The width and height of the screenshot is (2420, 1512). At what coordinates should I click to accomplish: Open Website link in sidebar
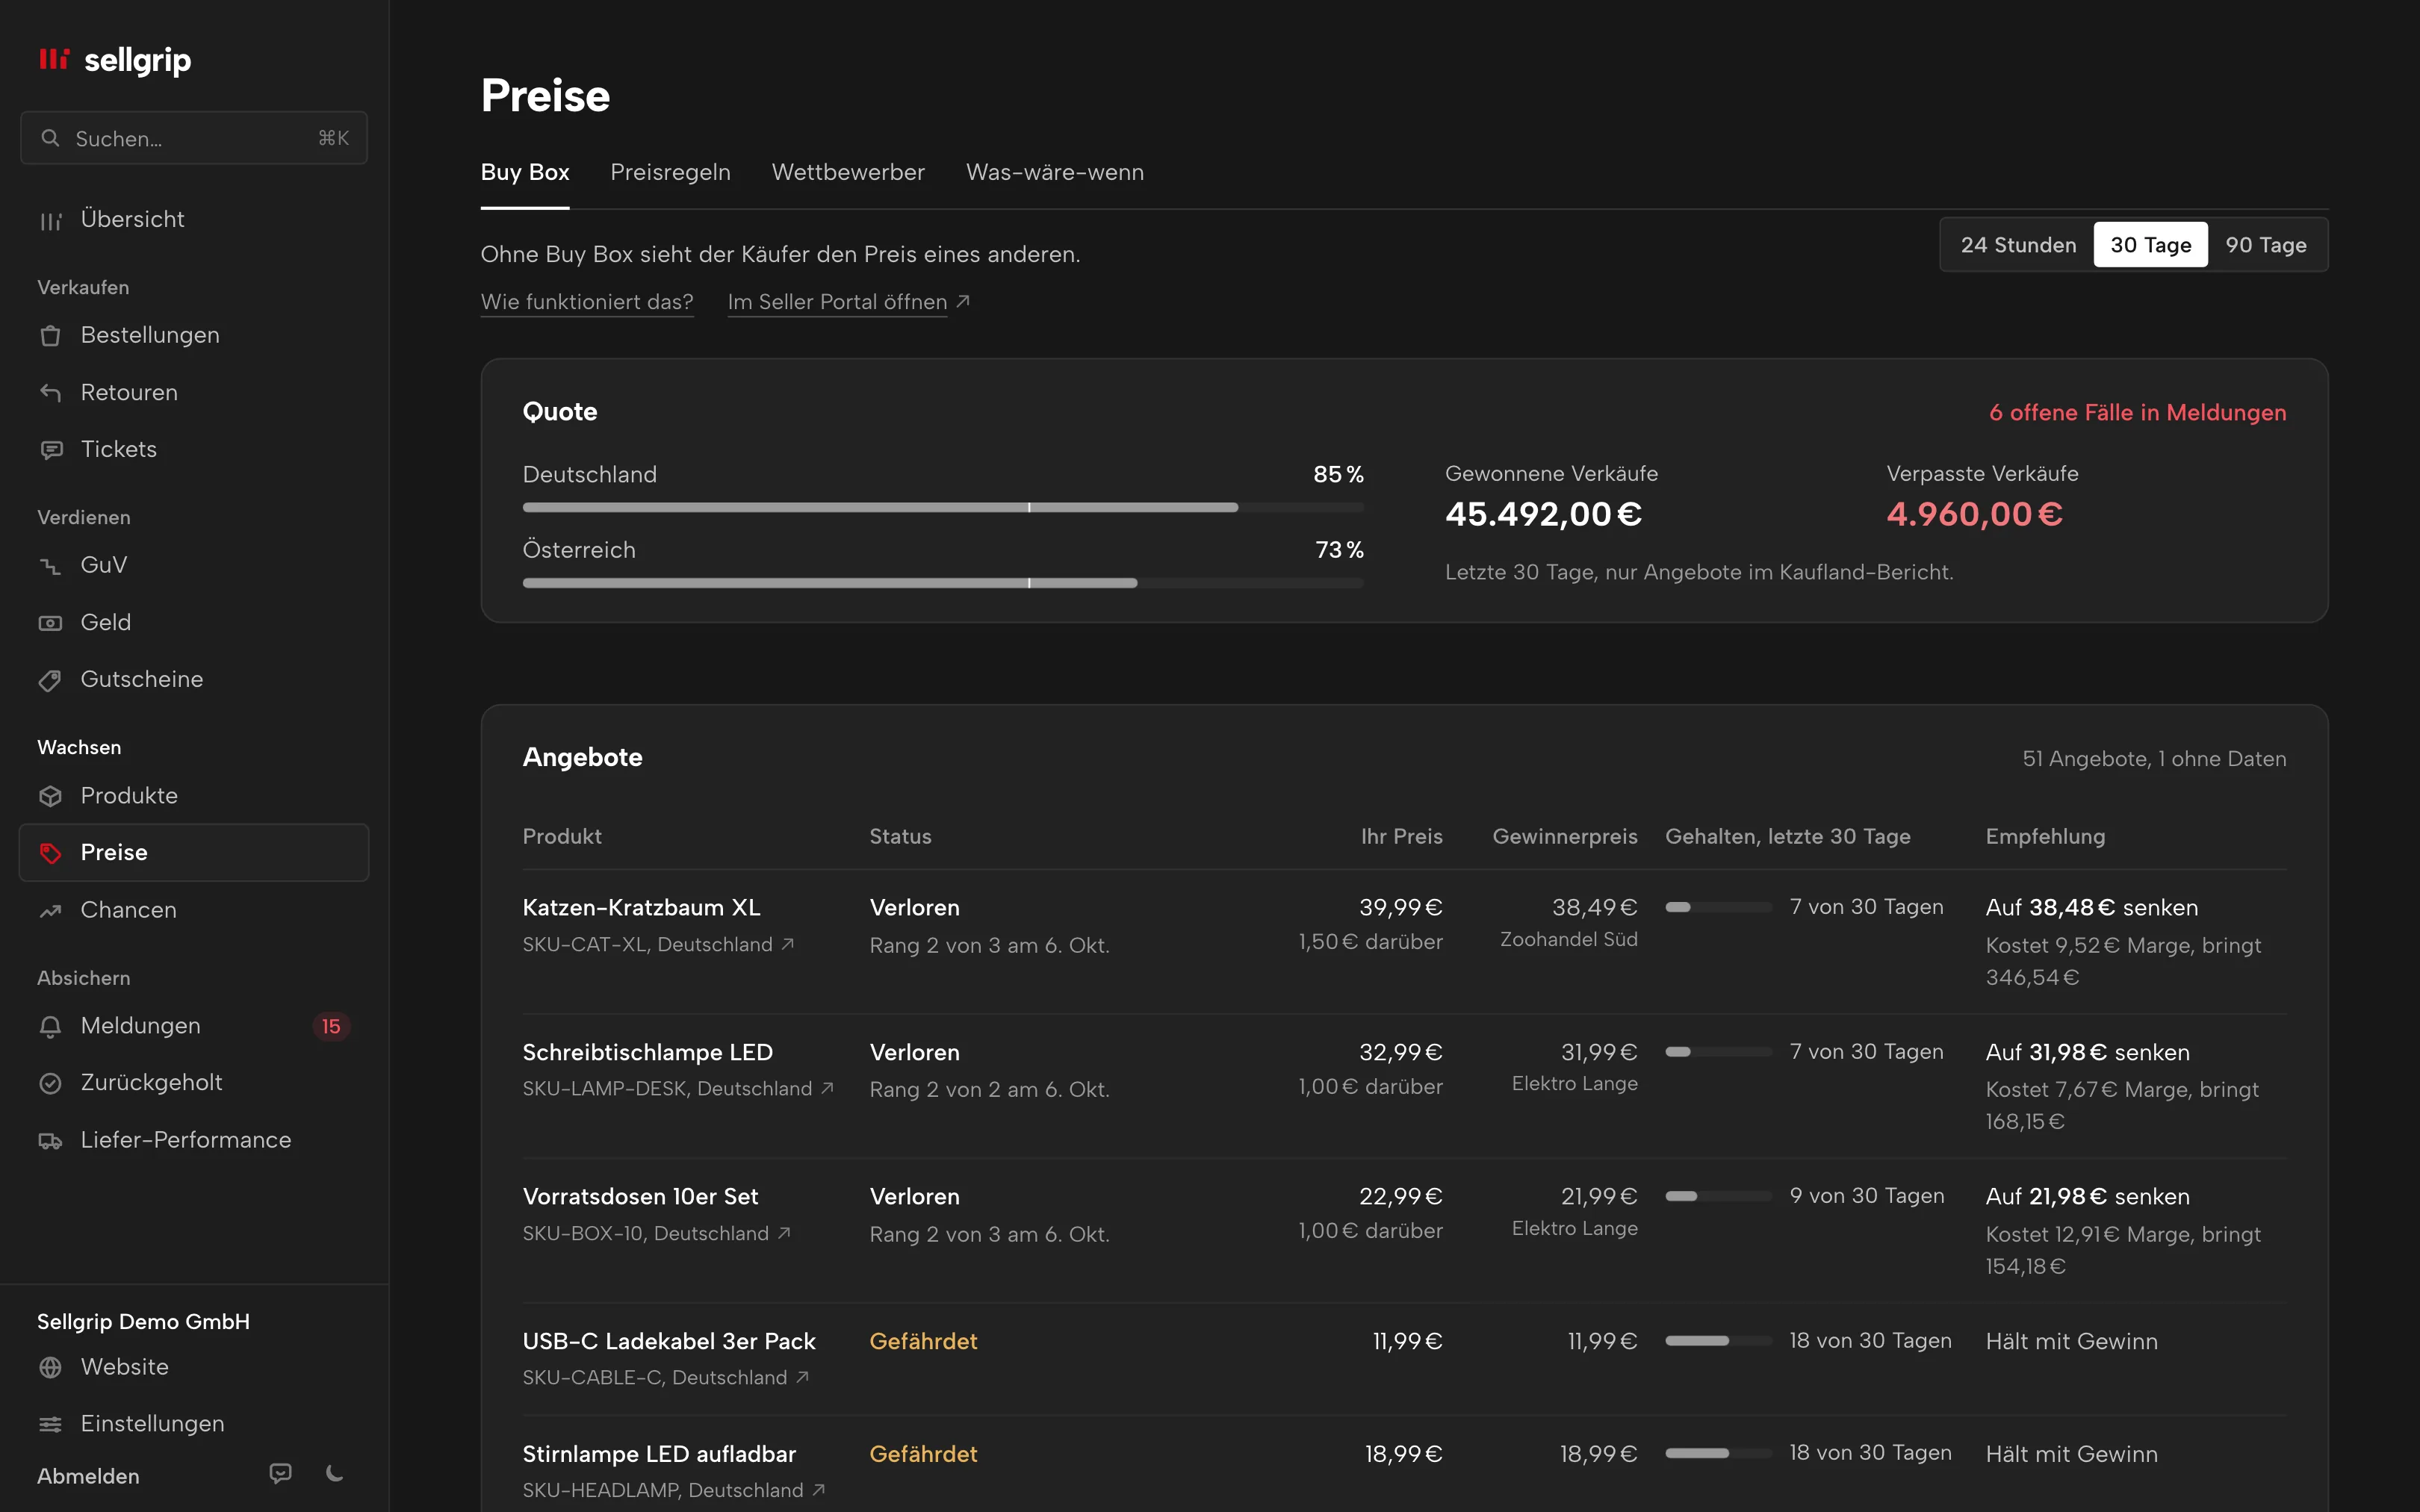point(194,1367)
